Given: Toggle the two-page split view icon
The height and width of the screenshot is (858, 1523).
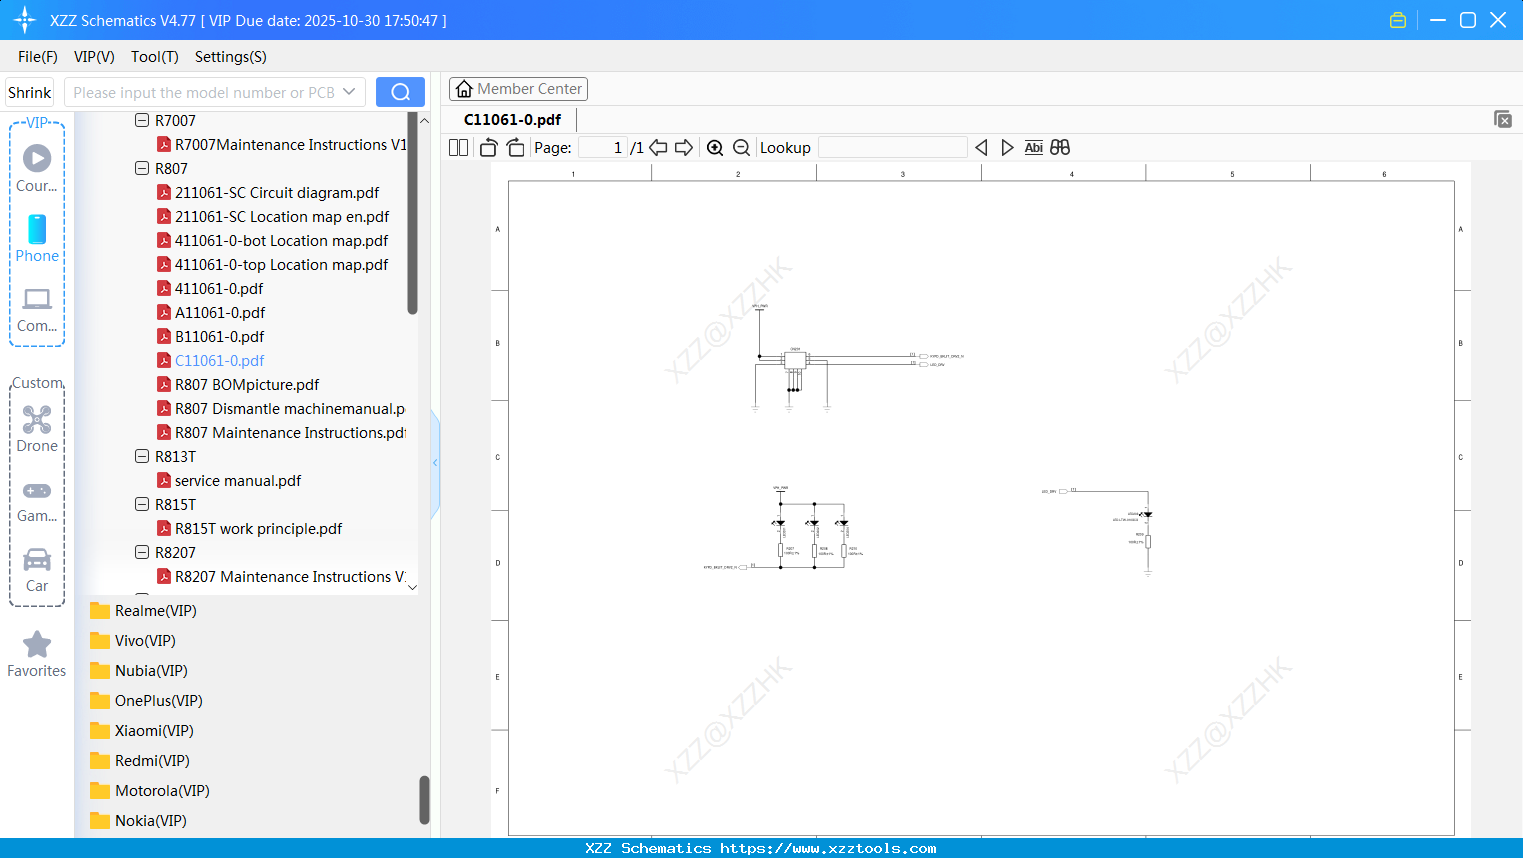Looking at the screenshot, I should pyautogui.click(x=458, y=148).
